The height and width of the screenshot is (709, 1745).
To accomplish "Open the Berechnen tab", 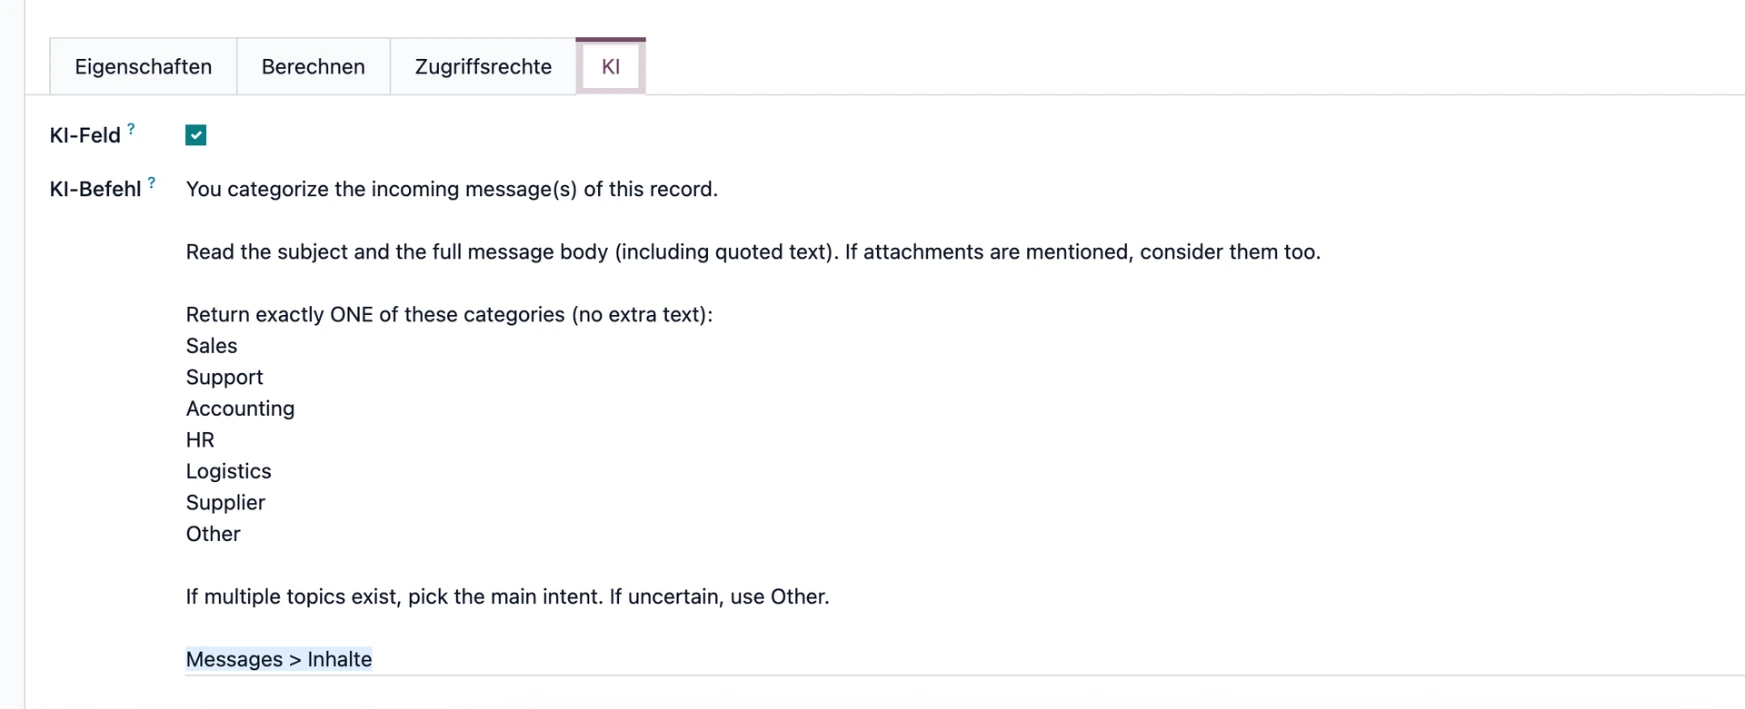I will click(x=312, y=66).
